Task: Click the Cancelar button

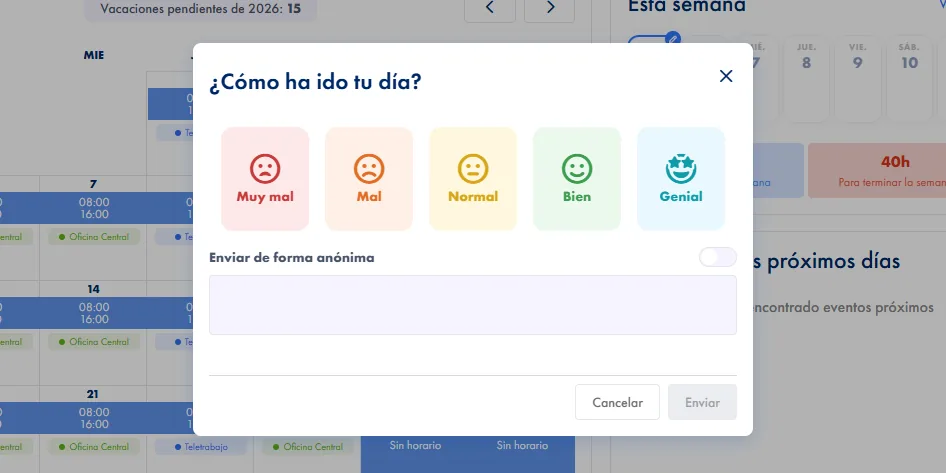Action: (617, 402)
